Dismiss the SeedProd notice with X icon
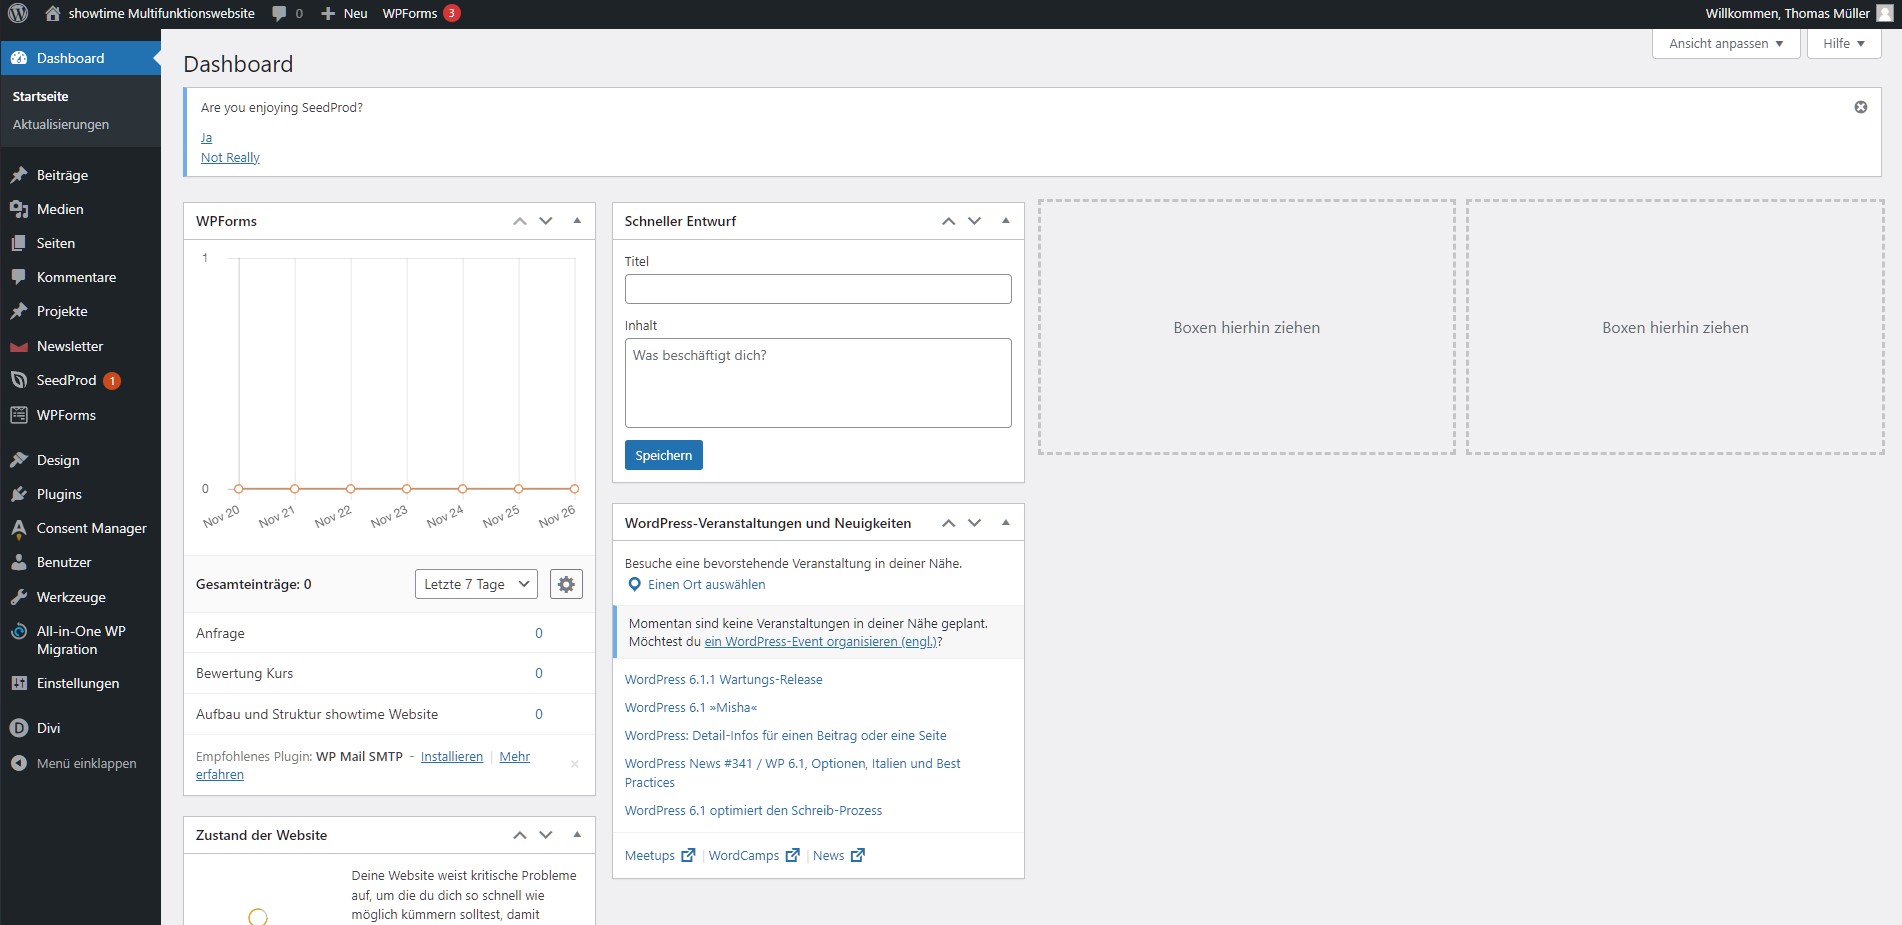This screenshot has height=925, width=1902. tap(1861, 107)
